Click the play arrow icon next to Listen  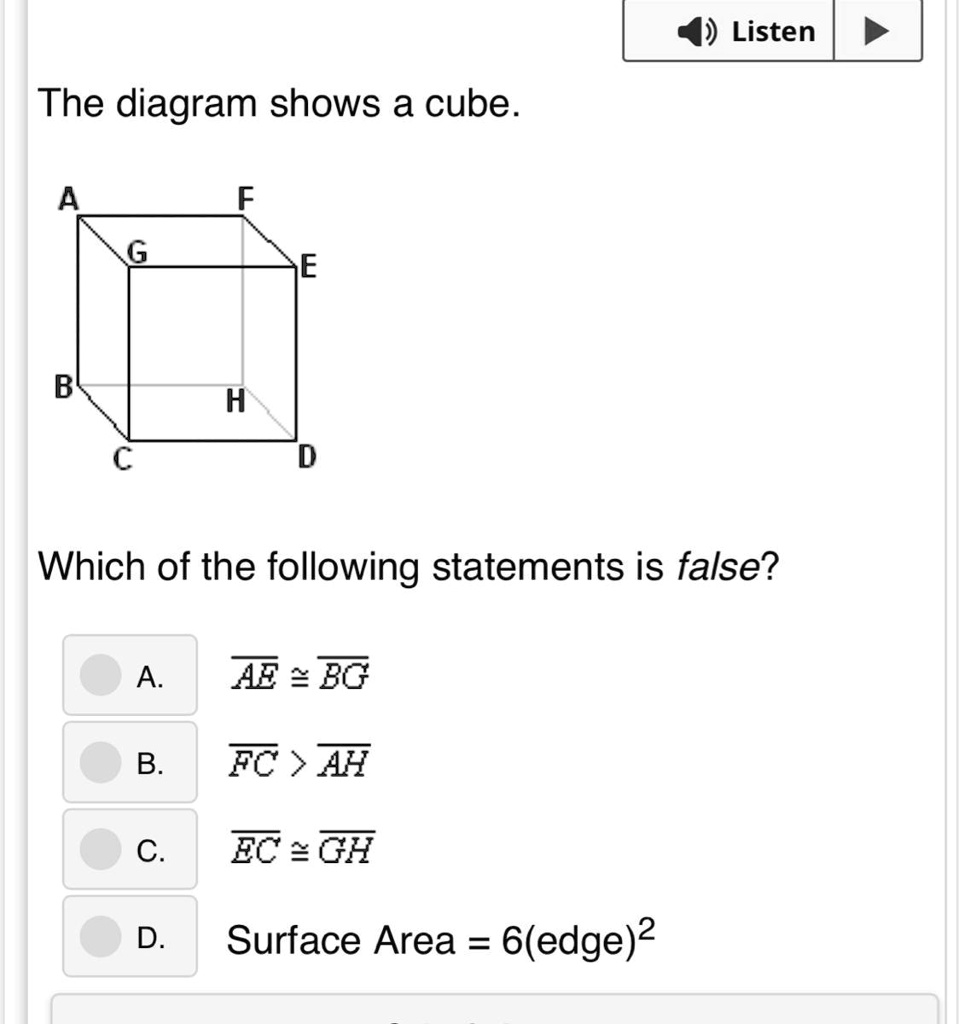coord(876,31)
